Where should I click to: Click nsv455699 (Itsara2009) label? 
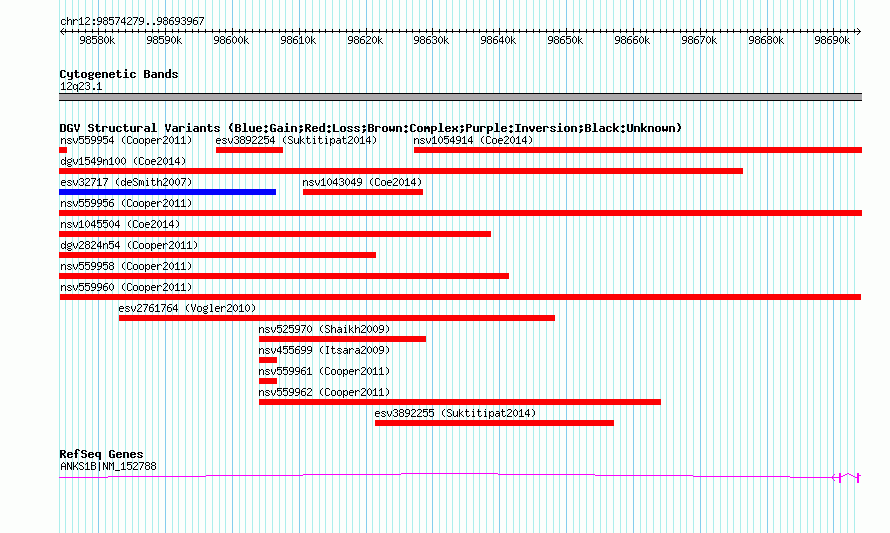(324, 350)
